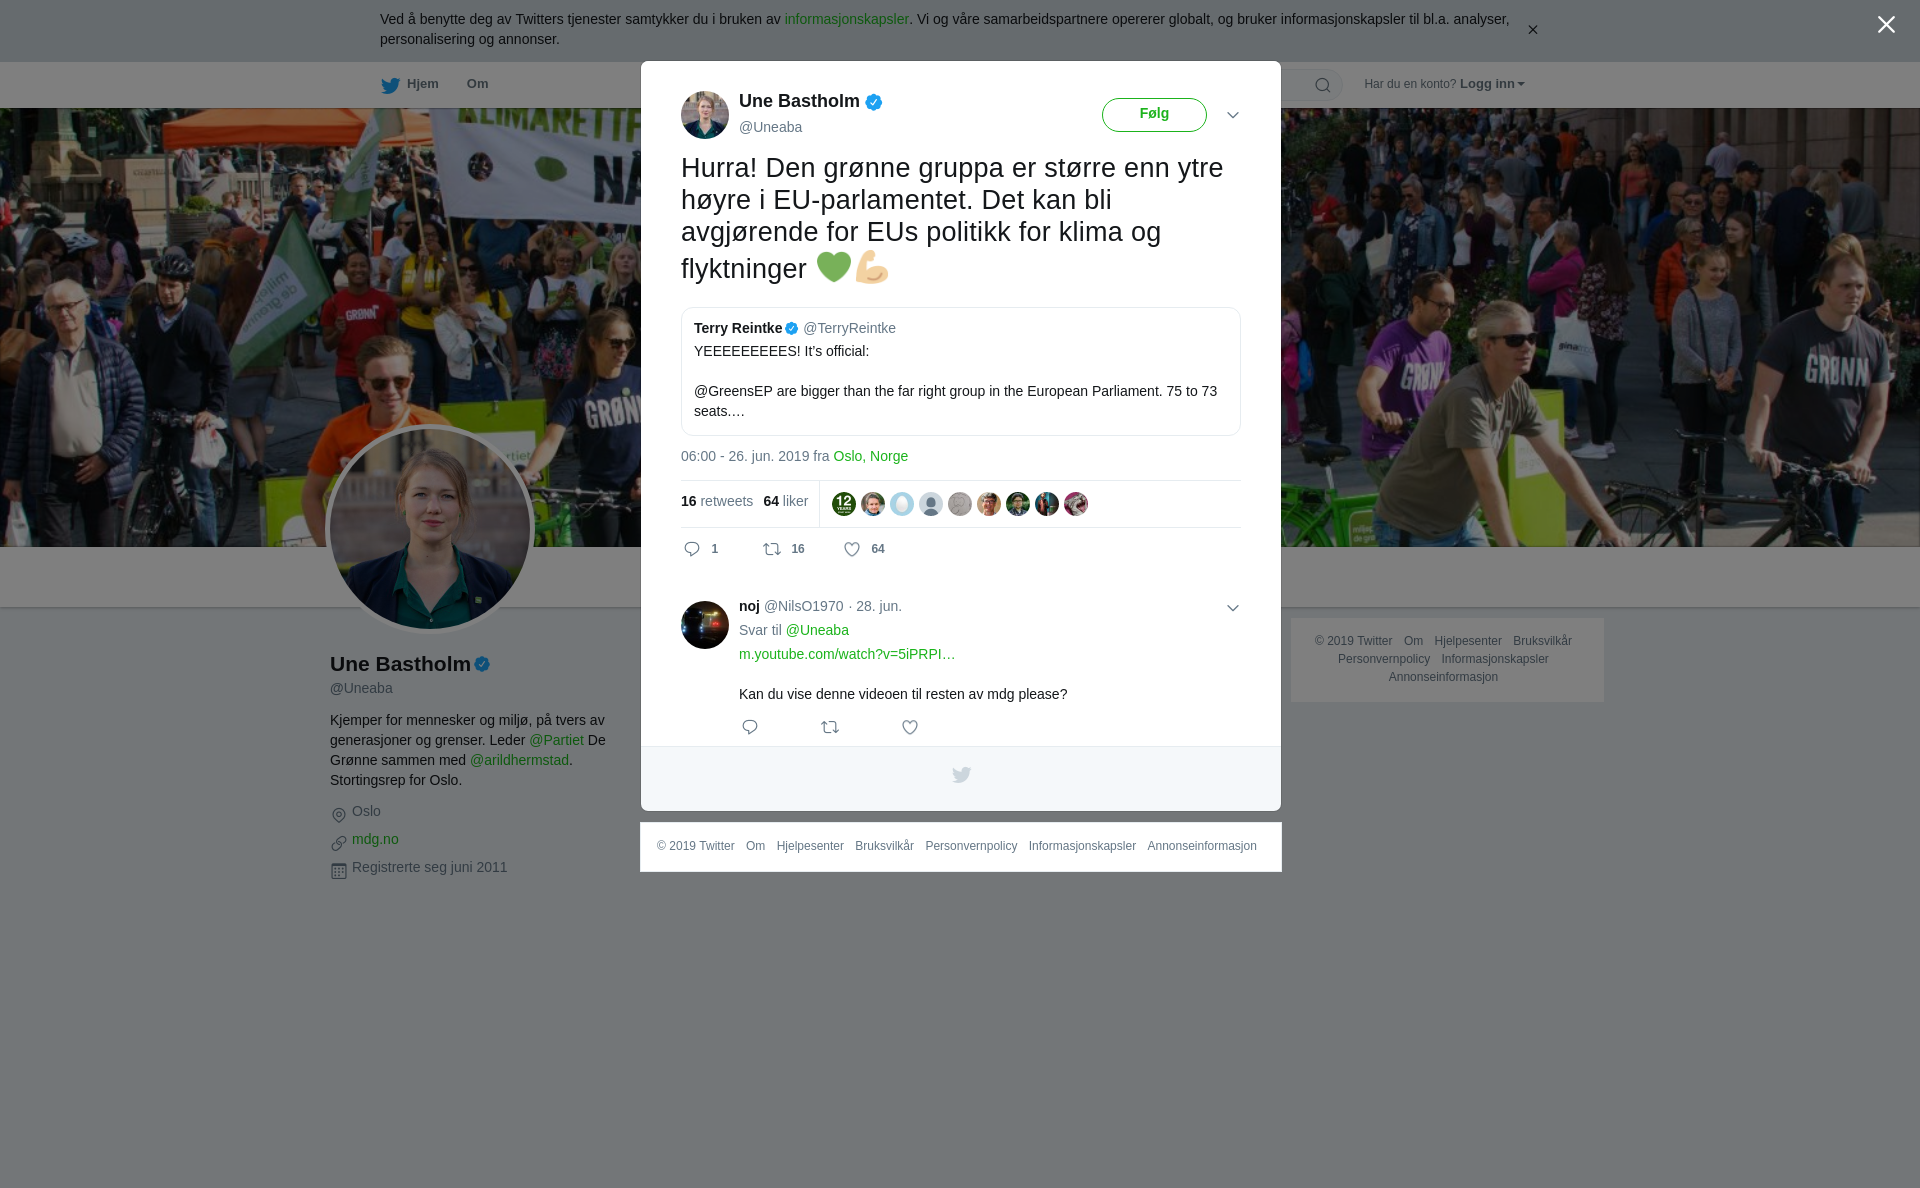Like noj's reply with the heart icon
The height and width of the screenshot is (1188, 1920).
(x=910, y=727)
